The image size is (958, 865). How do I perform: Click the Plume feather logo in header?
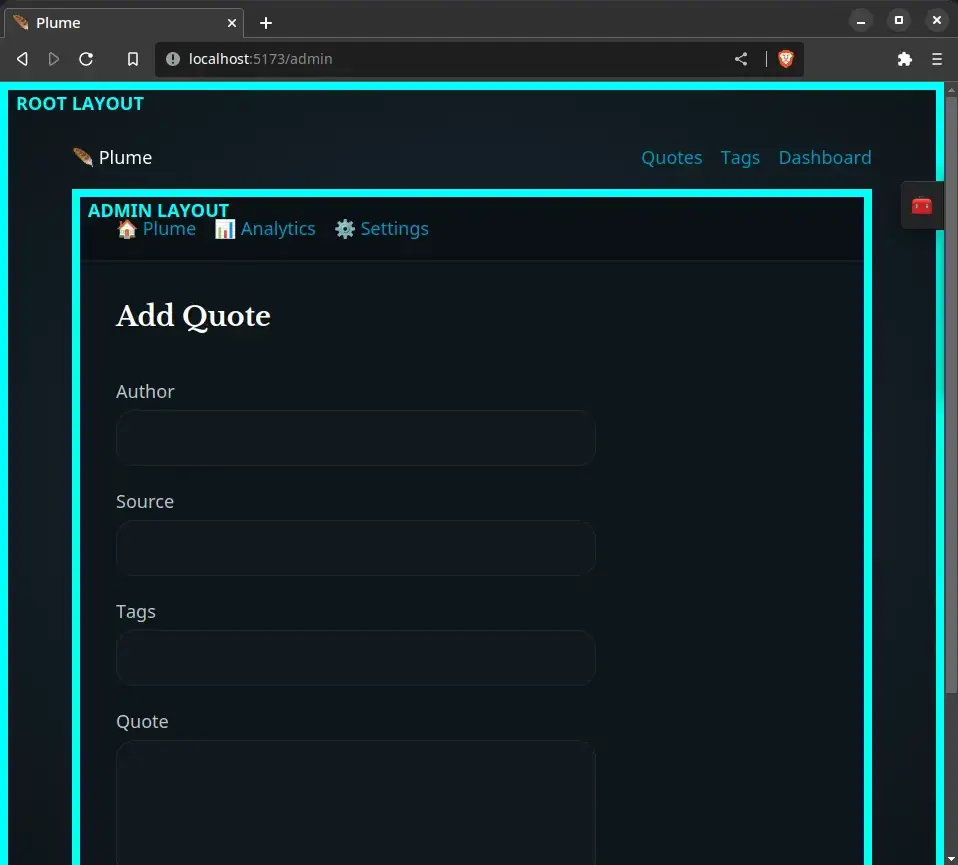point(112,158)
